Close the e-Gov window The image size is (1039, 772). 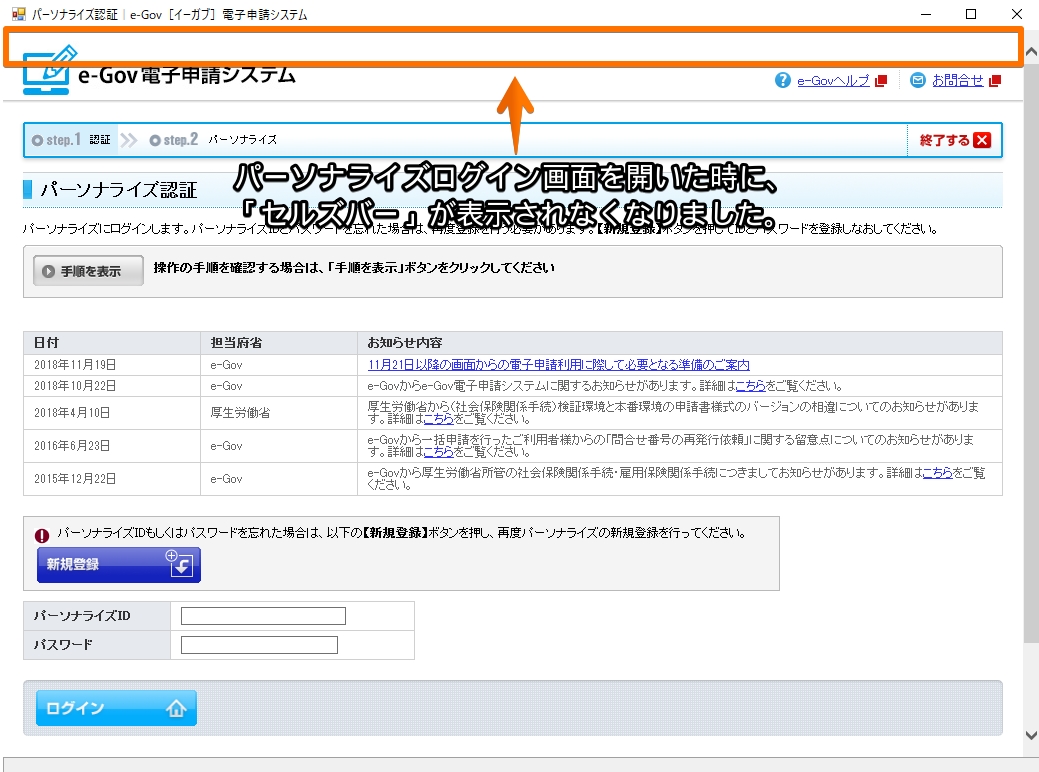tap(1017, 14)
